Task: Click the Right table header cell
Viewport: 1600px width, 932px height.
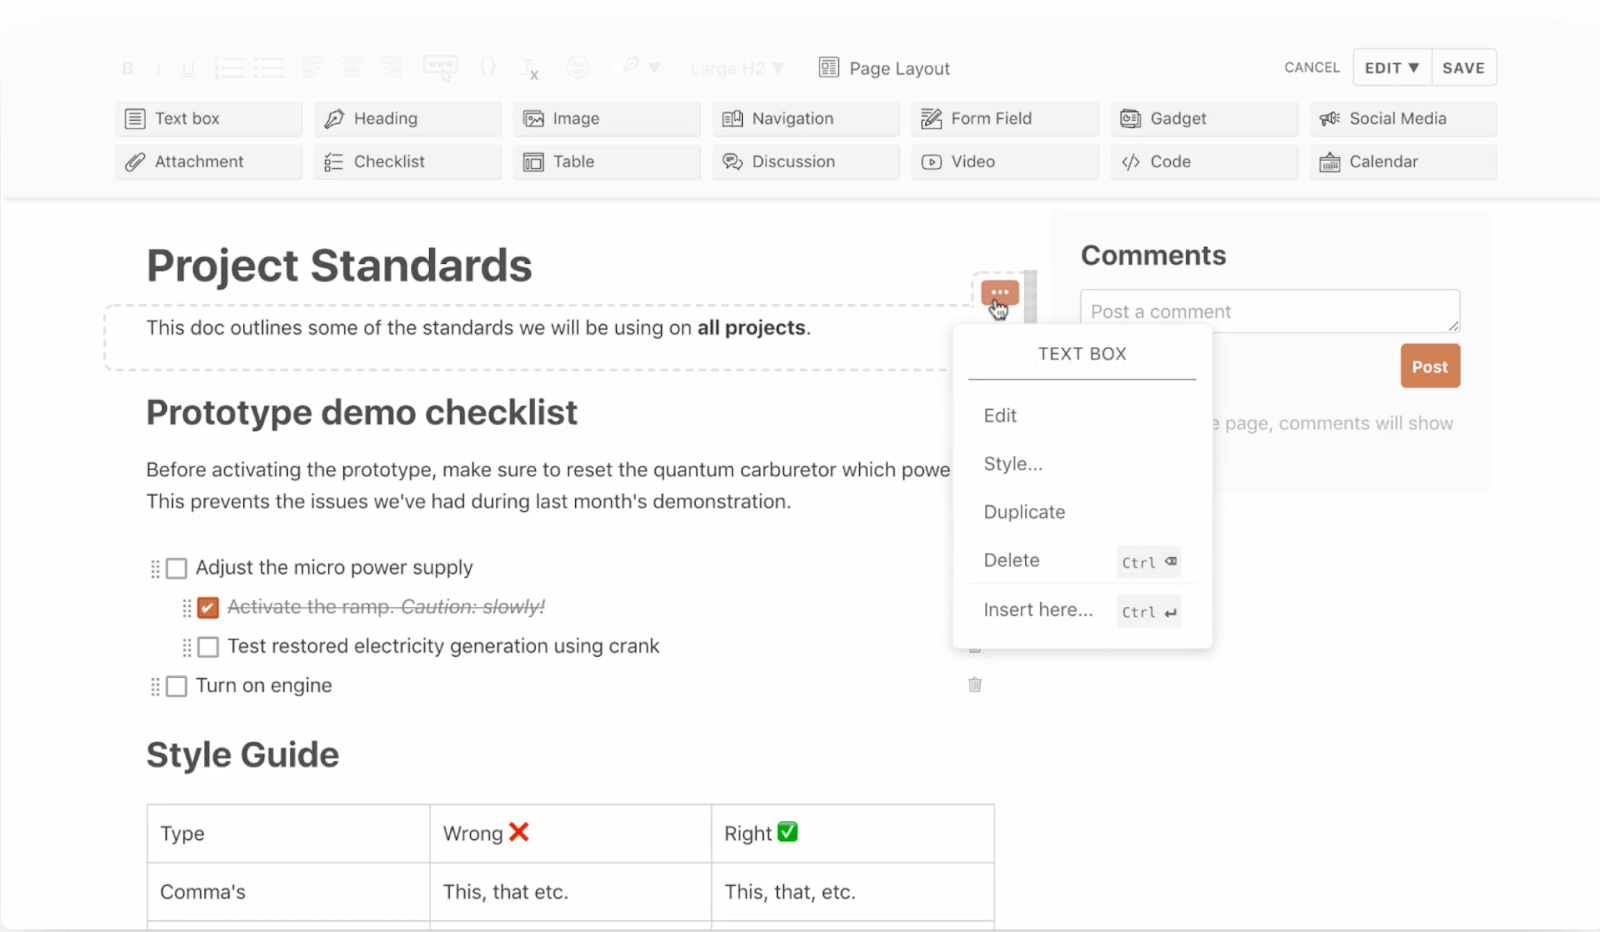Action: tap(853, 834)
